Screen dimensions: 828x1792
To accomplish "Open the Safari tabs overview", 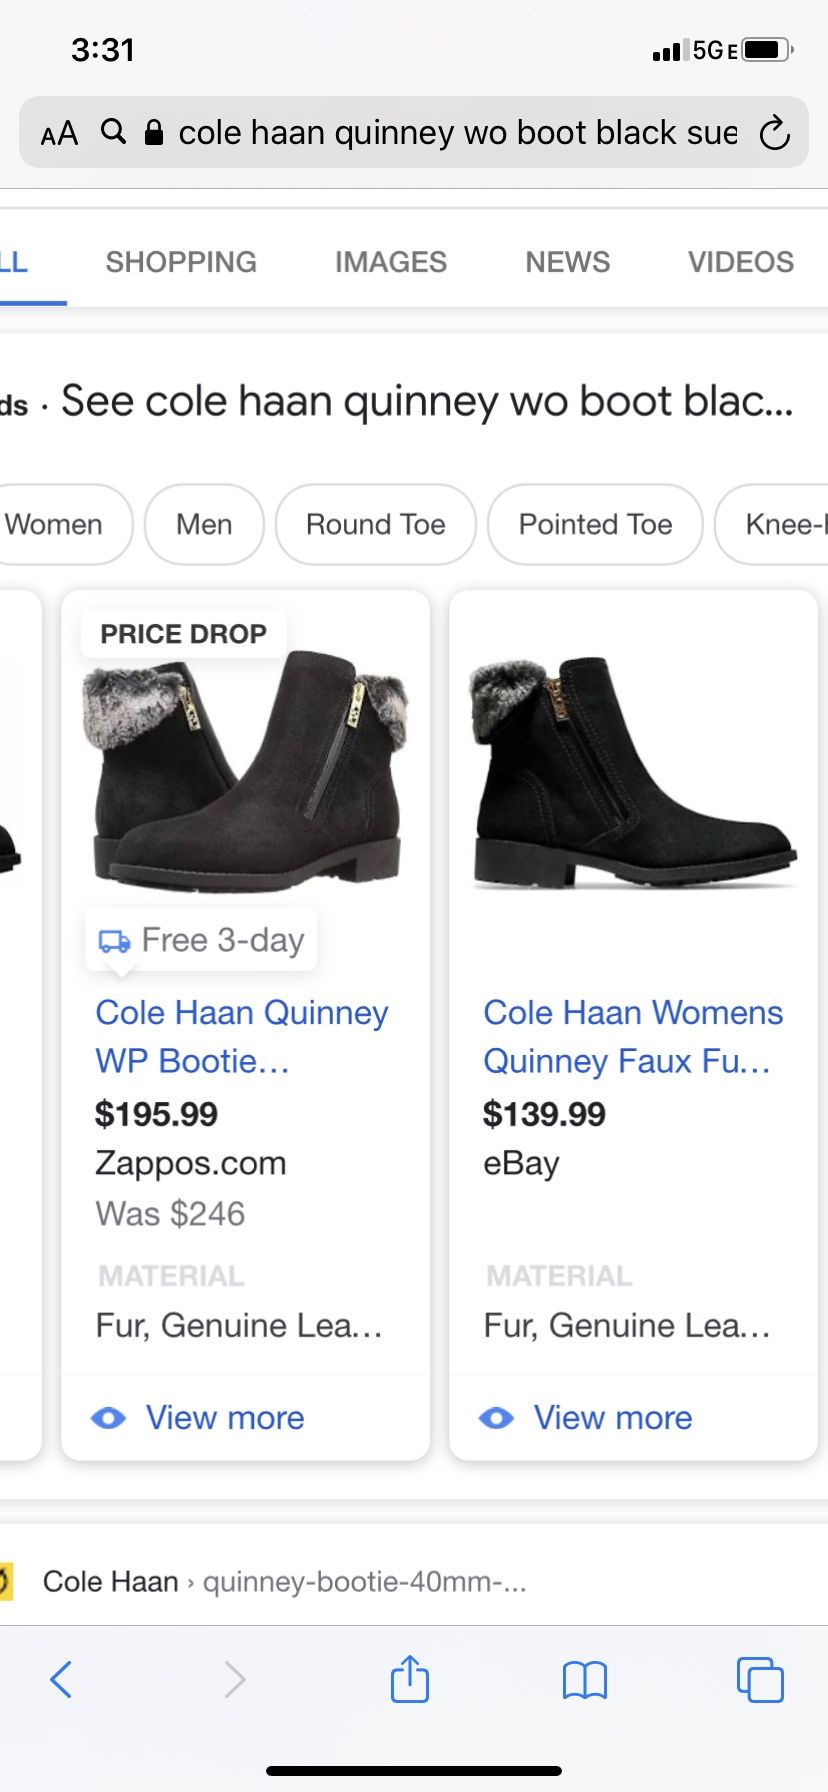I will (760, 1679).
